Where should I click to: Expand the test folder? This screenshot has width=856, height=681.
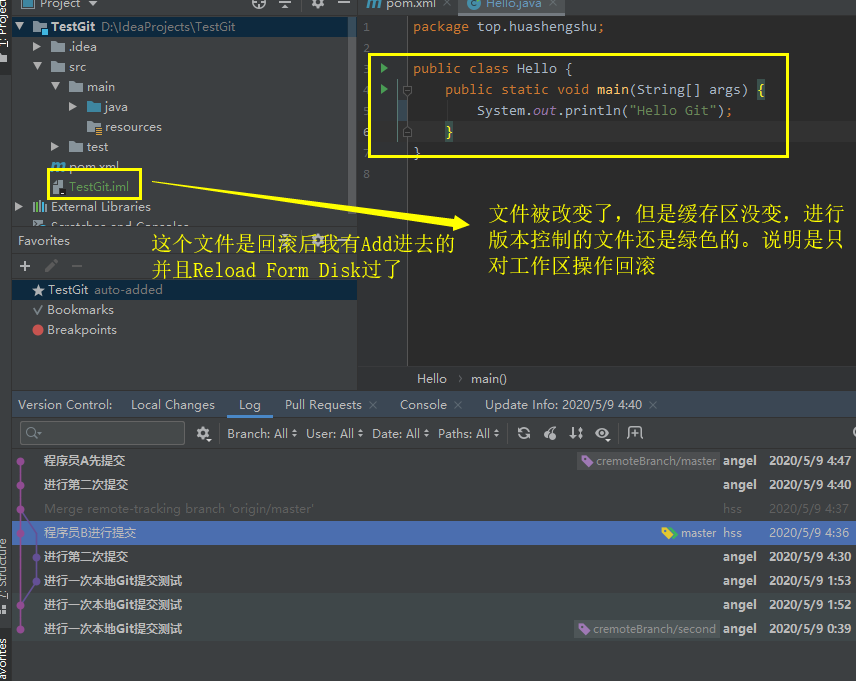point(55,146)
